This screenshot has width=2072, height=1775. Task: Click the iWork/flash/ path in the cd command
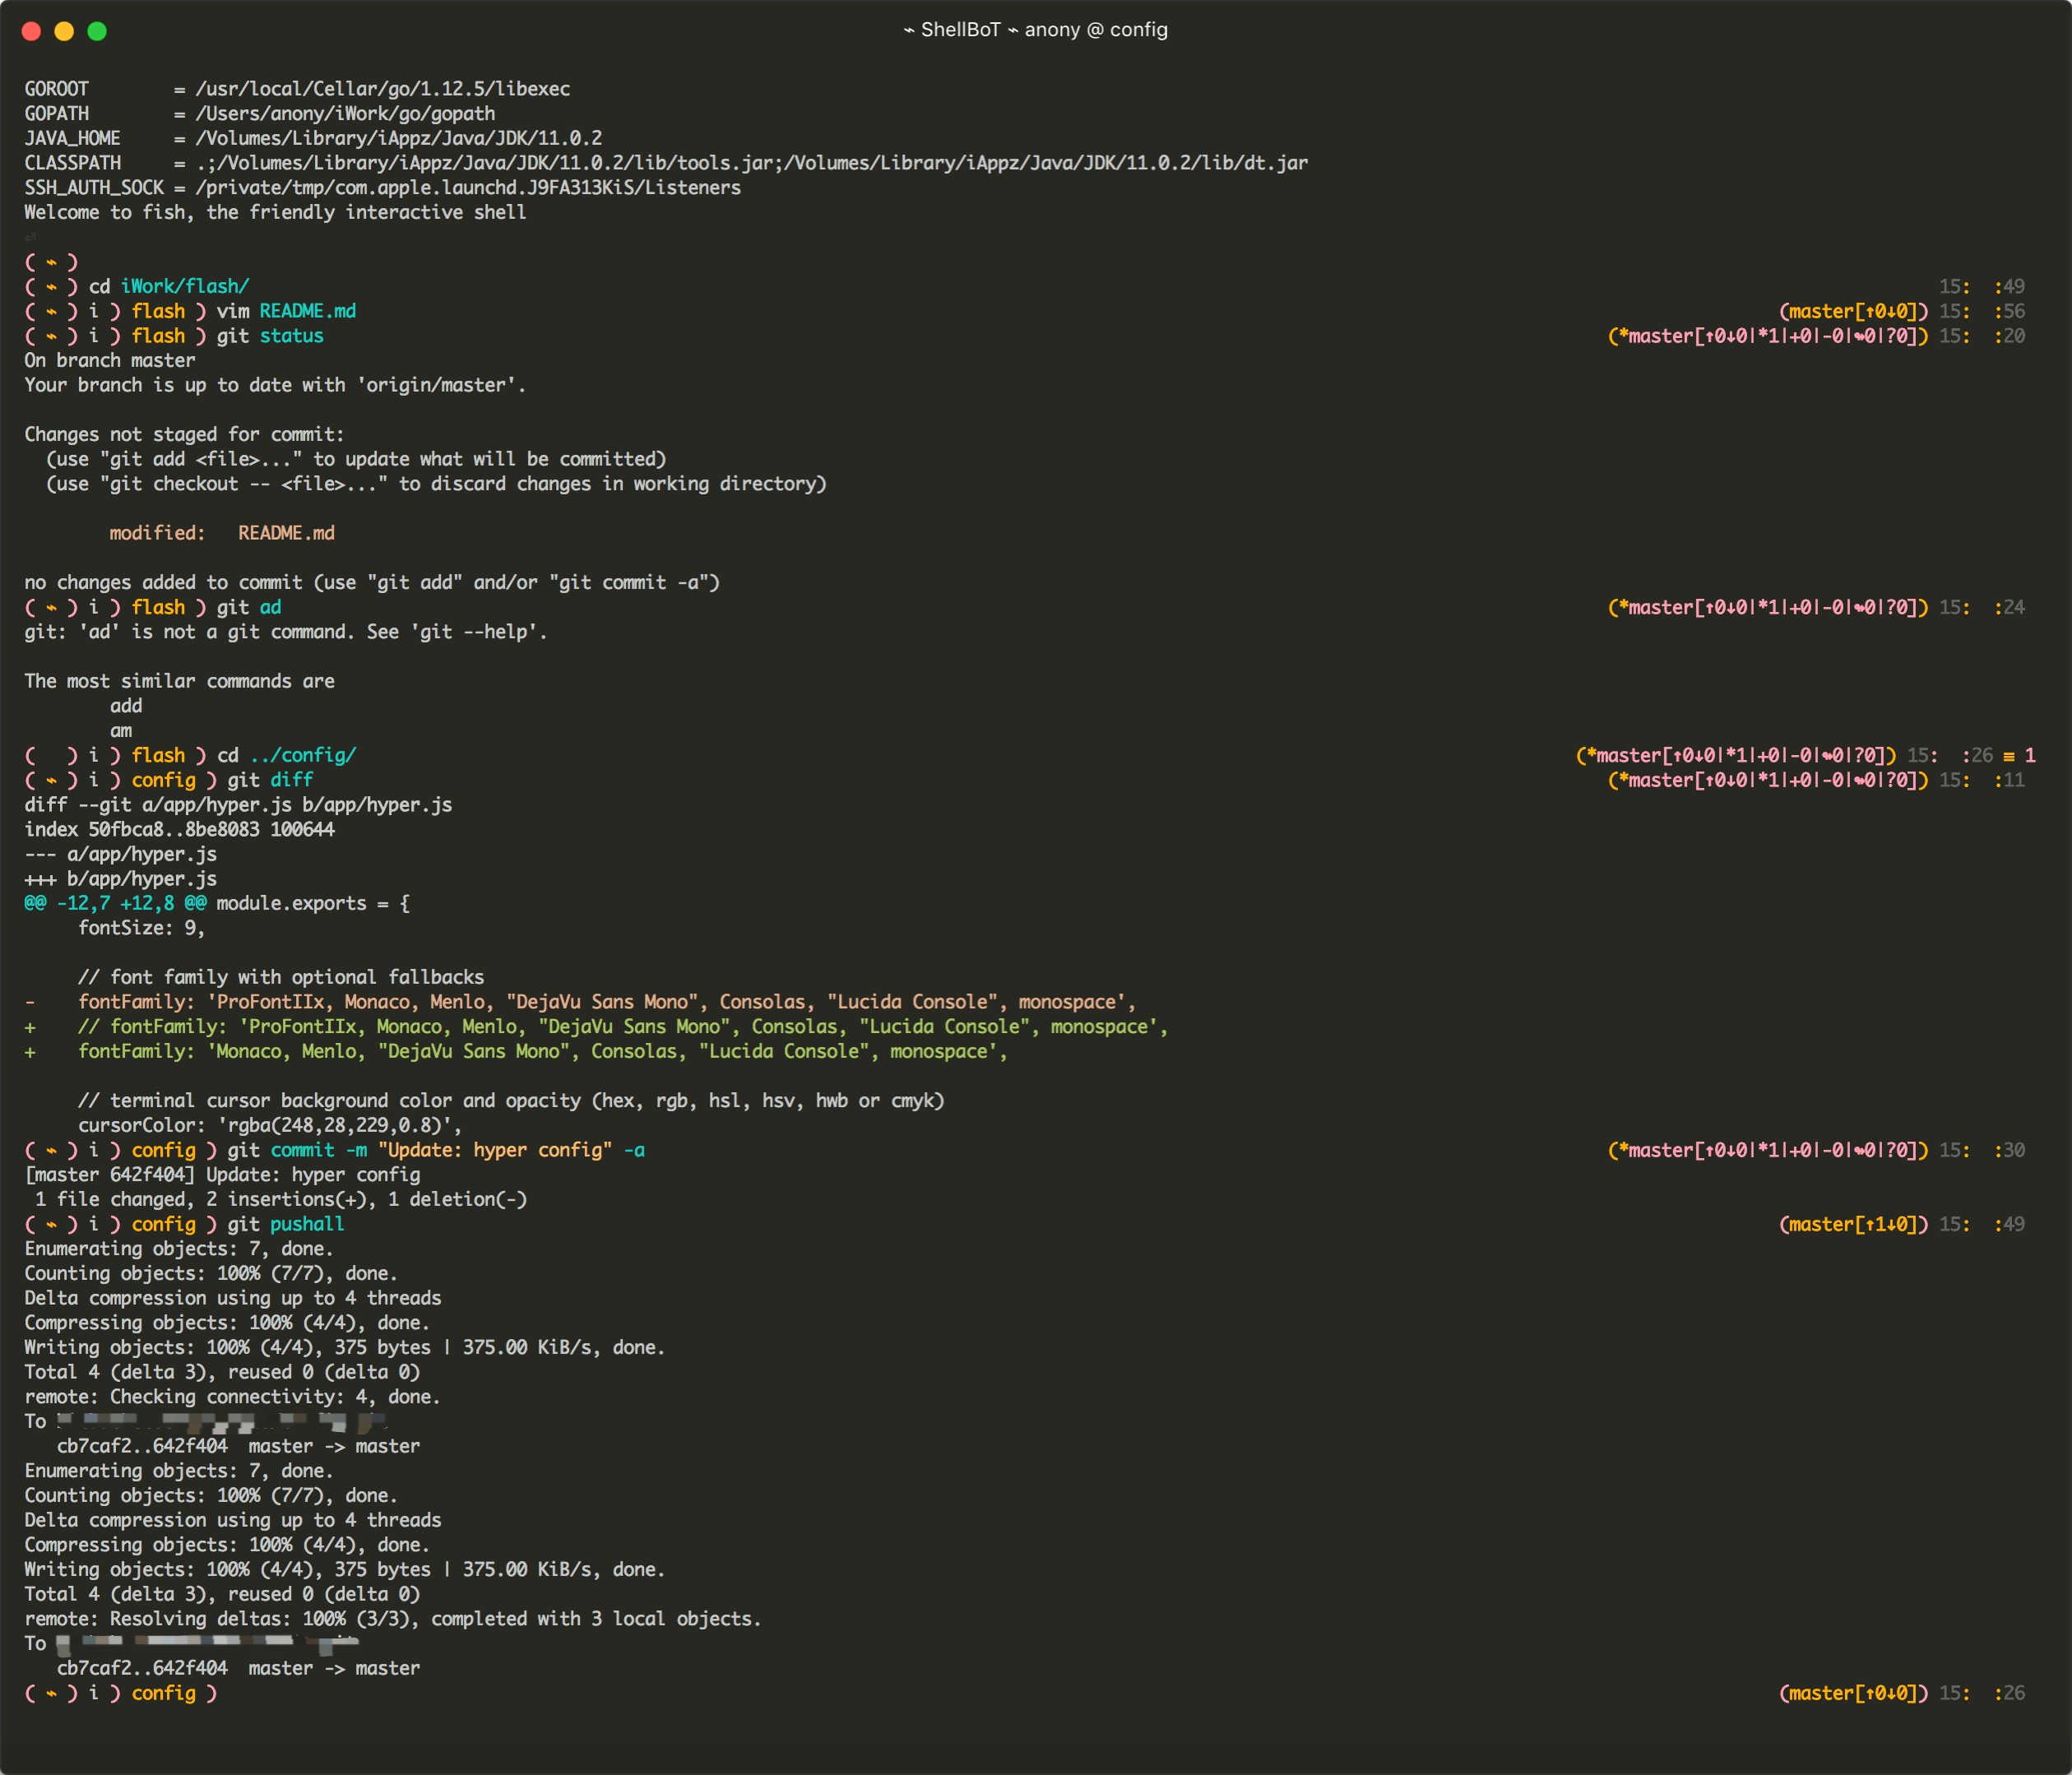[185, 286]
